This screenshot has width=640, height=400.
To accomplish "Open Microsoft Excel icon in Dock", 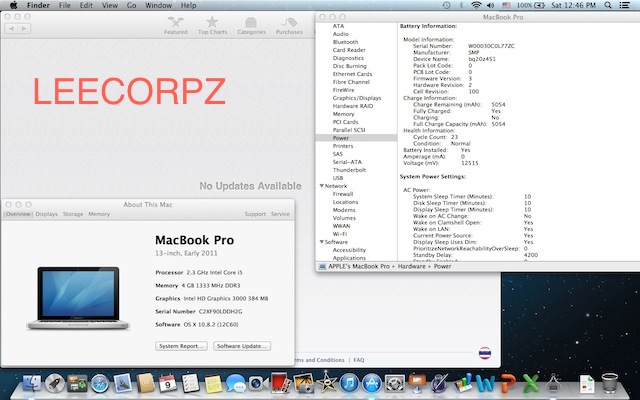I will pos(531,384).
